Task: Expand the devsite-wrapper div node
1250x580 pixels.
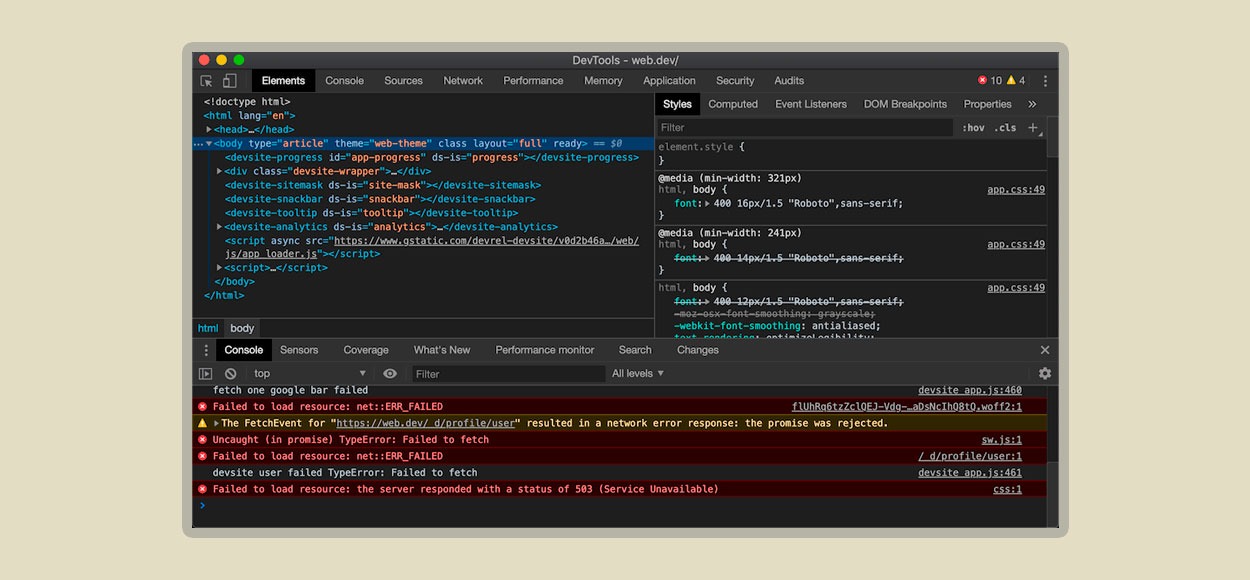Action: pyautogui.click(x=219, y=172)
